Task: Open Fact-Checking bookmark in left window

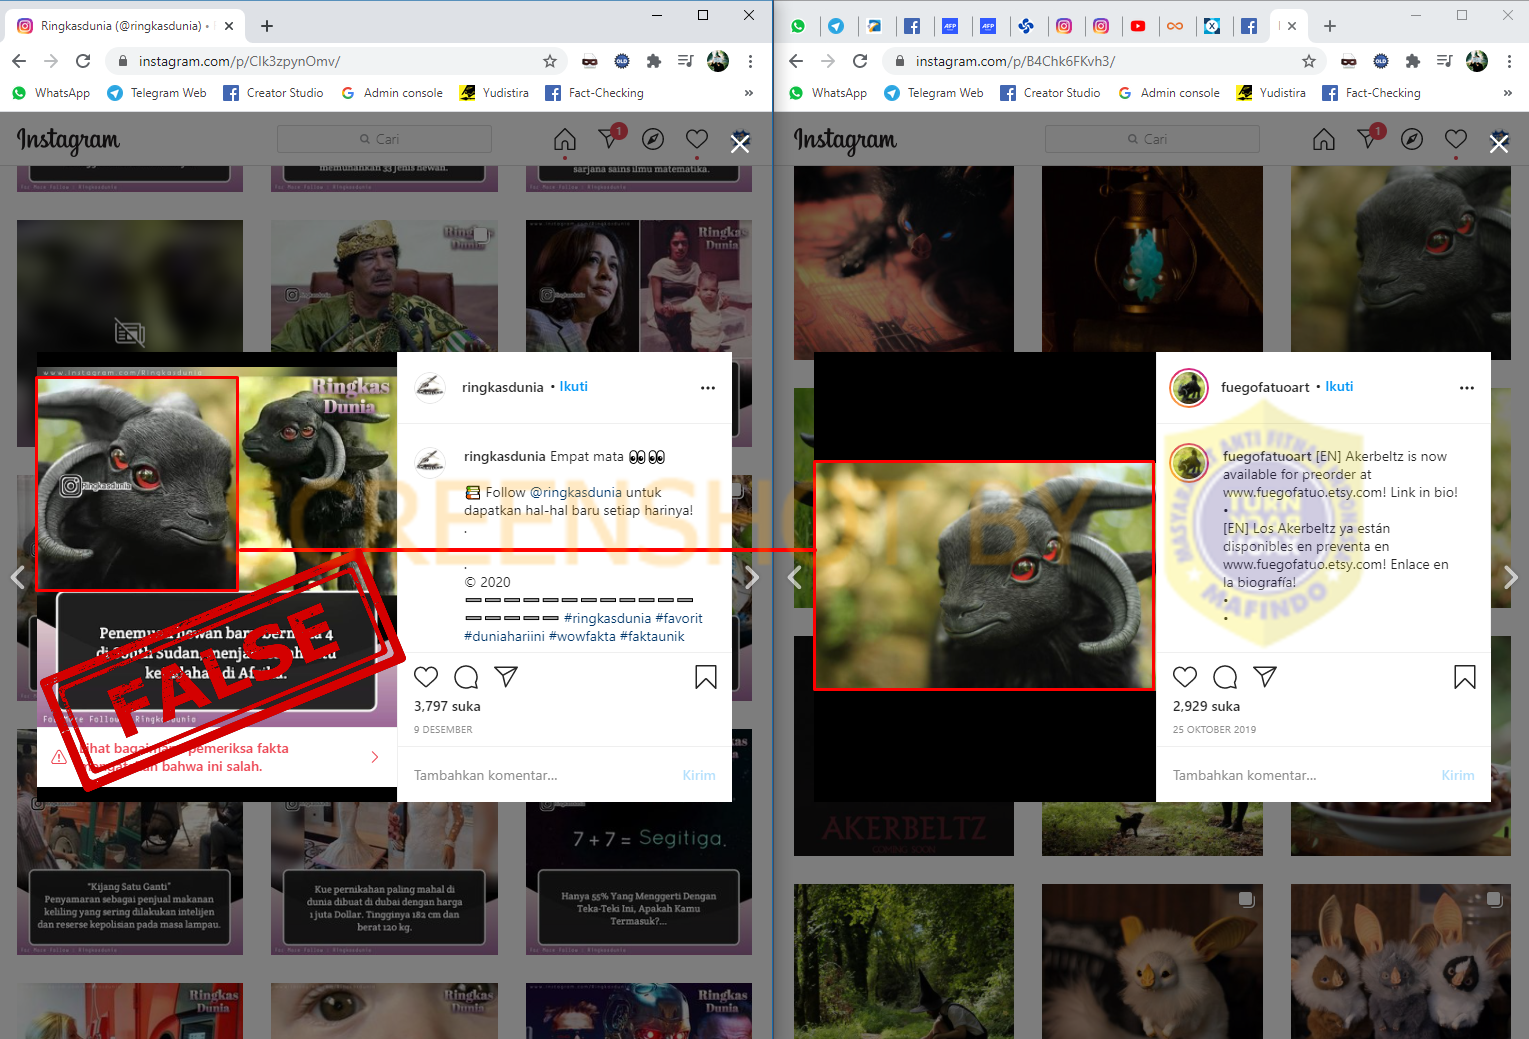Action: [595, 93]
